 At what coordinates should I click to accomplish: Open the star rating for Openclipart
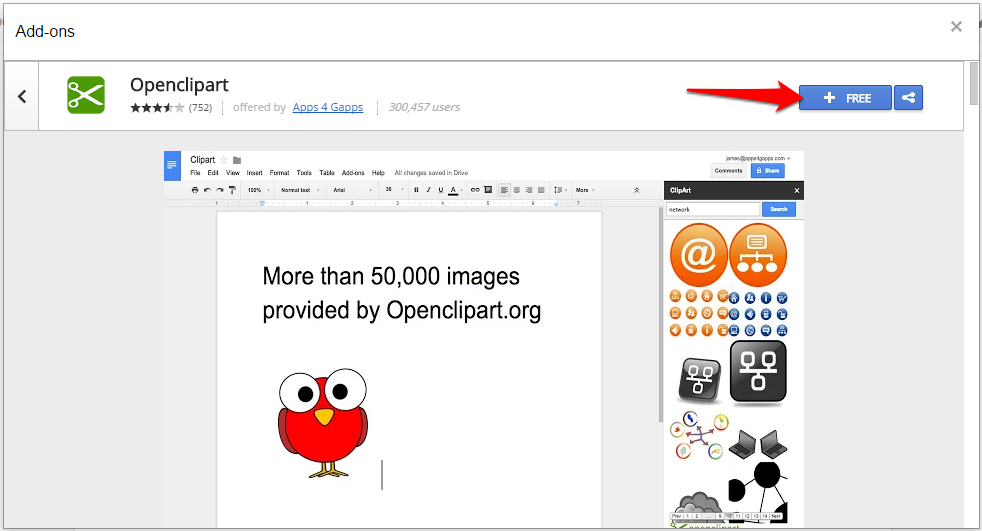tap(157, 108)
